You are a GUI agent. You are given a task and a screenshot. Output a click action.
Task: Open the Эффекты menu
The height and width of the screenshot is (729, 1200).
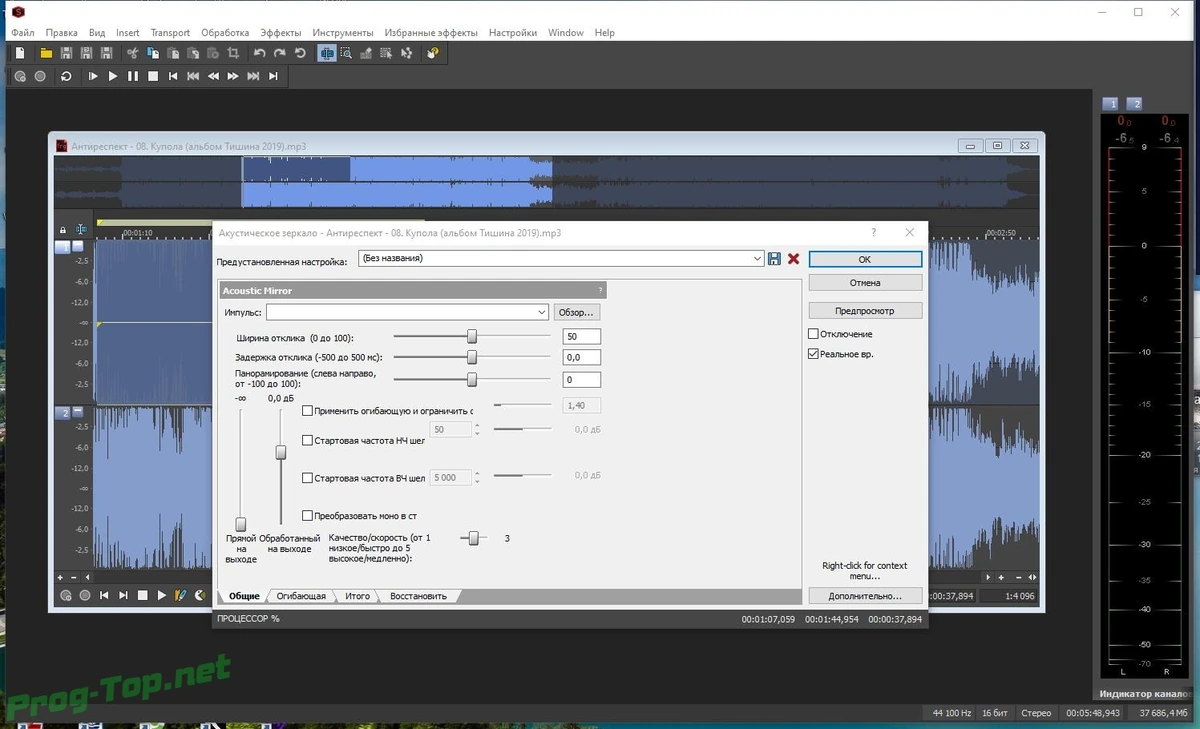[x=280, y=32]
